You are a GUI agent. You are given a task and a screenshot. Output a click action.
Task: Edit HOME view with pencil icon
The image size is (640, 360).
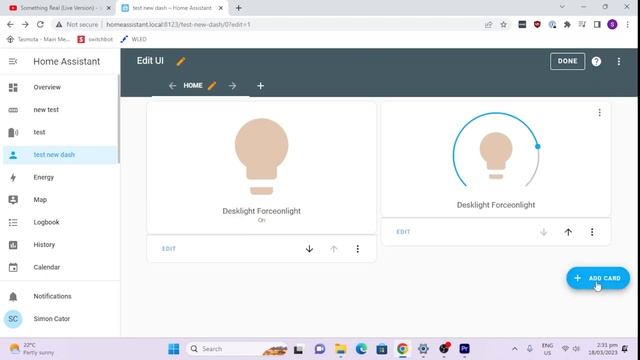(x=212, y=86)
